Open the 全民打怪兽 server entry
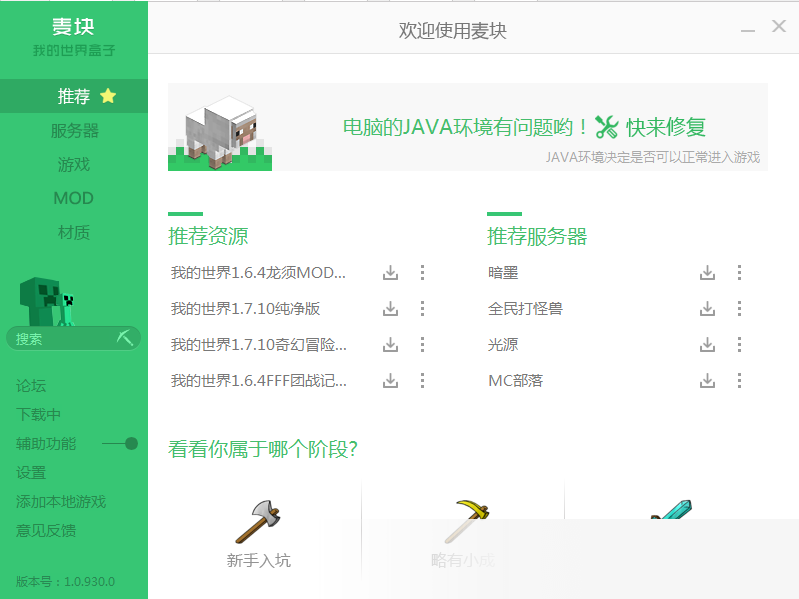Screen dimensions: 799x599 pos(525,309)
